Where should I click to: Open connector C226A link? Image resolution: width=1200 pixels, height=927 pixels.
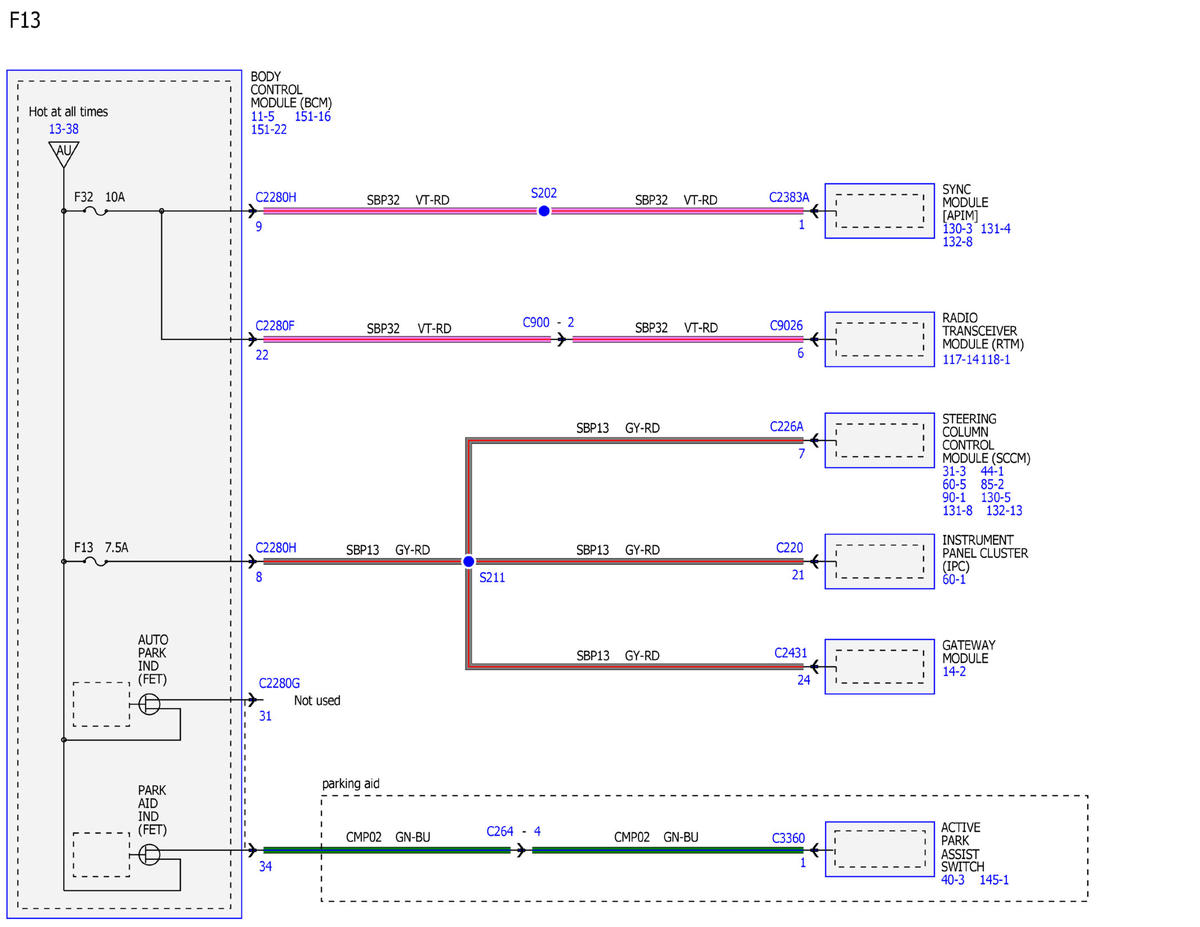pos(787,426)
